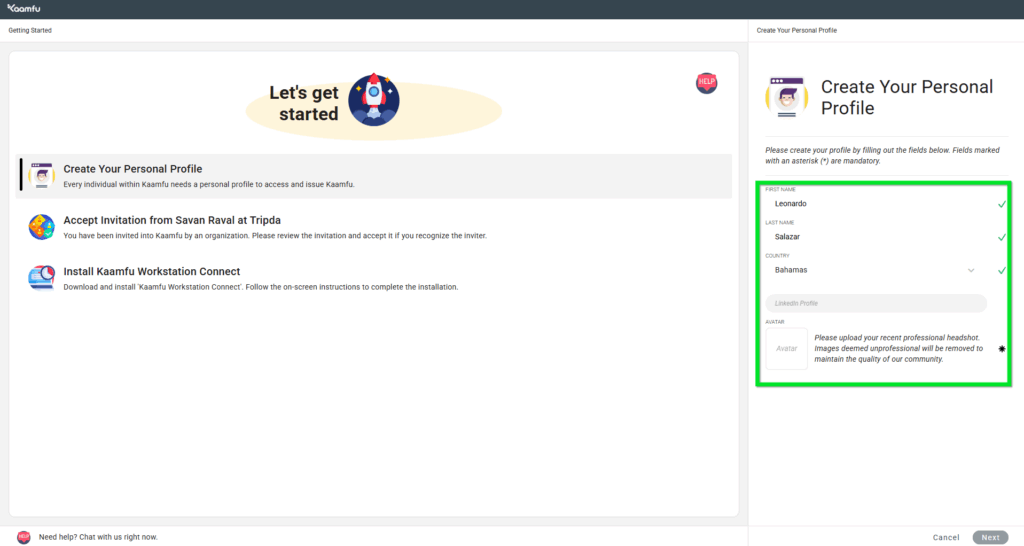
Task: Click the Kaamfu logo in the top bar
Action: click(x=25, y=9)
